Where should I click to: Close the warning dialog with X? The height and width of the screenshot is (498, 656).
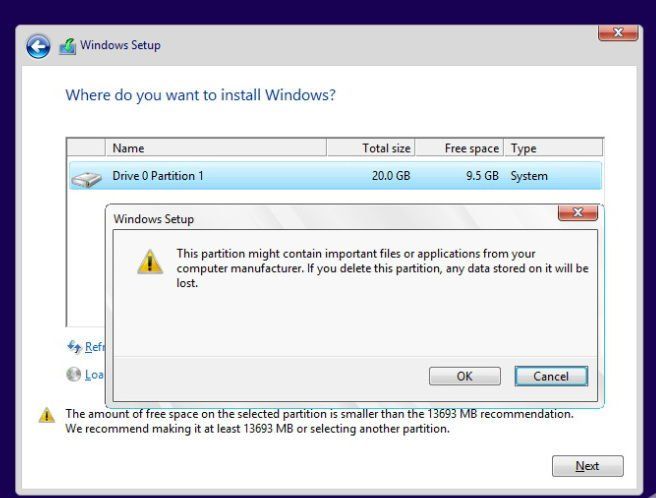pyautogui.click(x=578, y=212)
